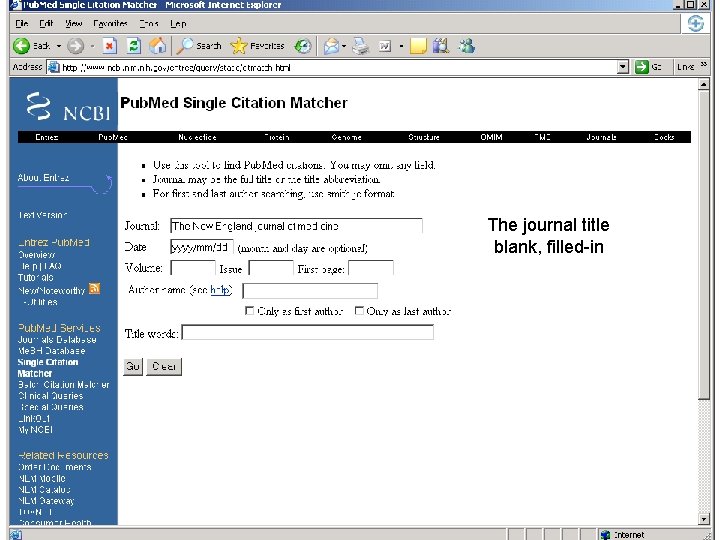
Task: Open the History clock icon
Action: (x=303, y=46)
